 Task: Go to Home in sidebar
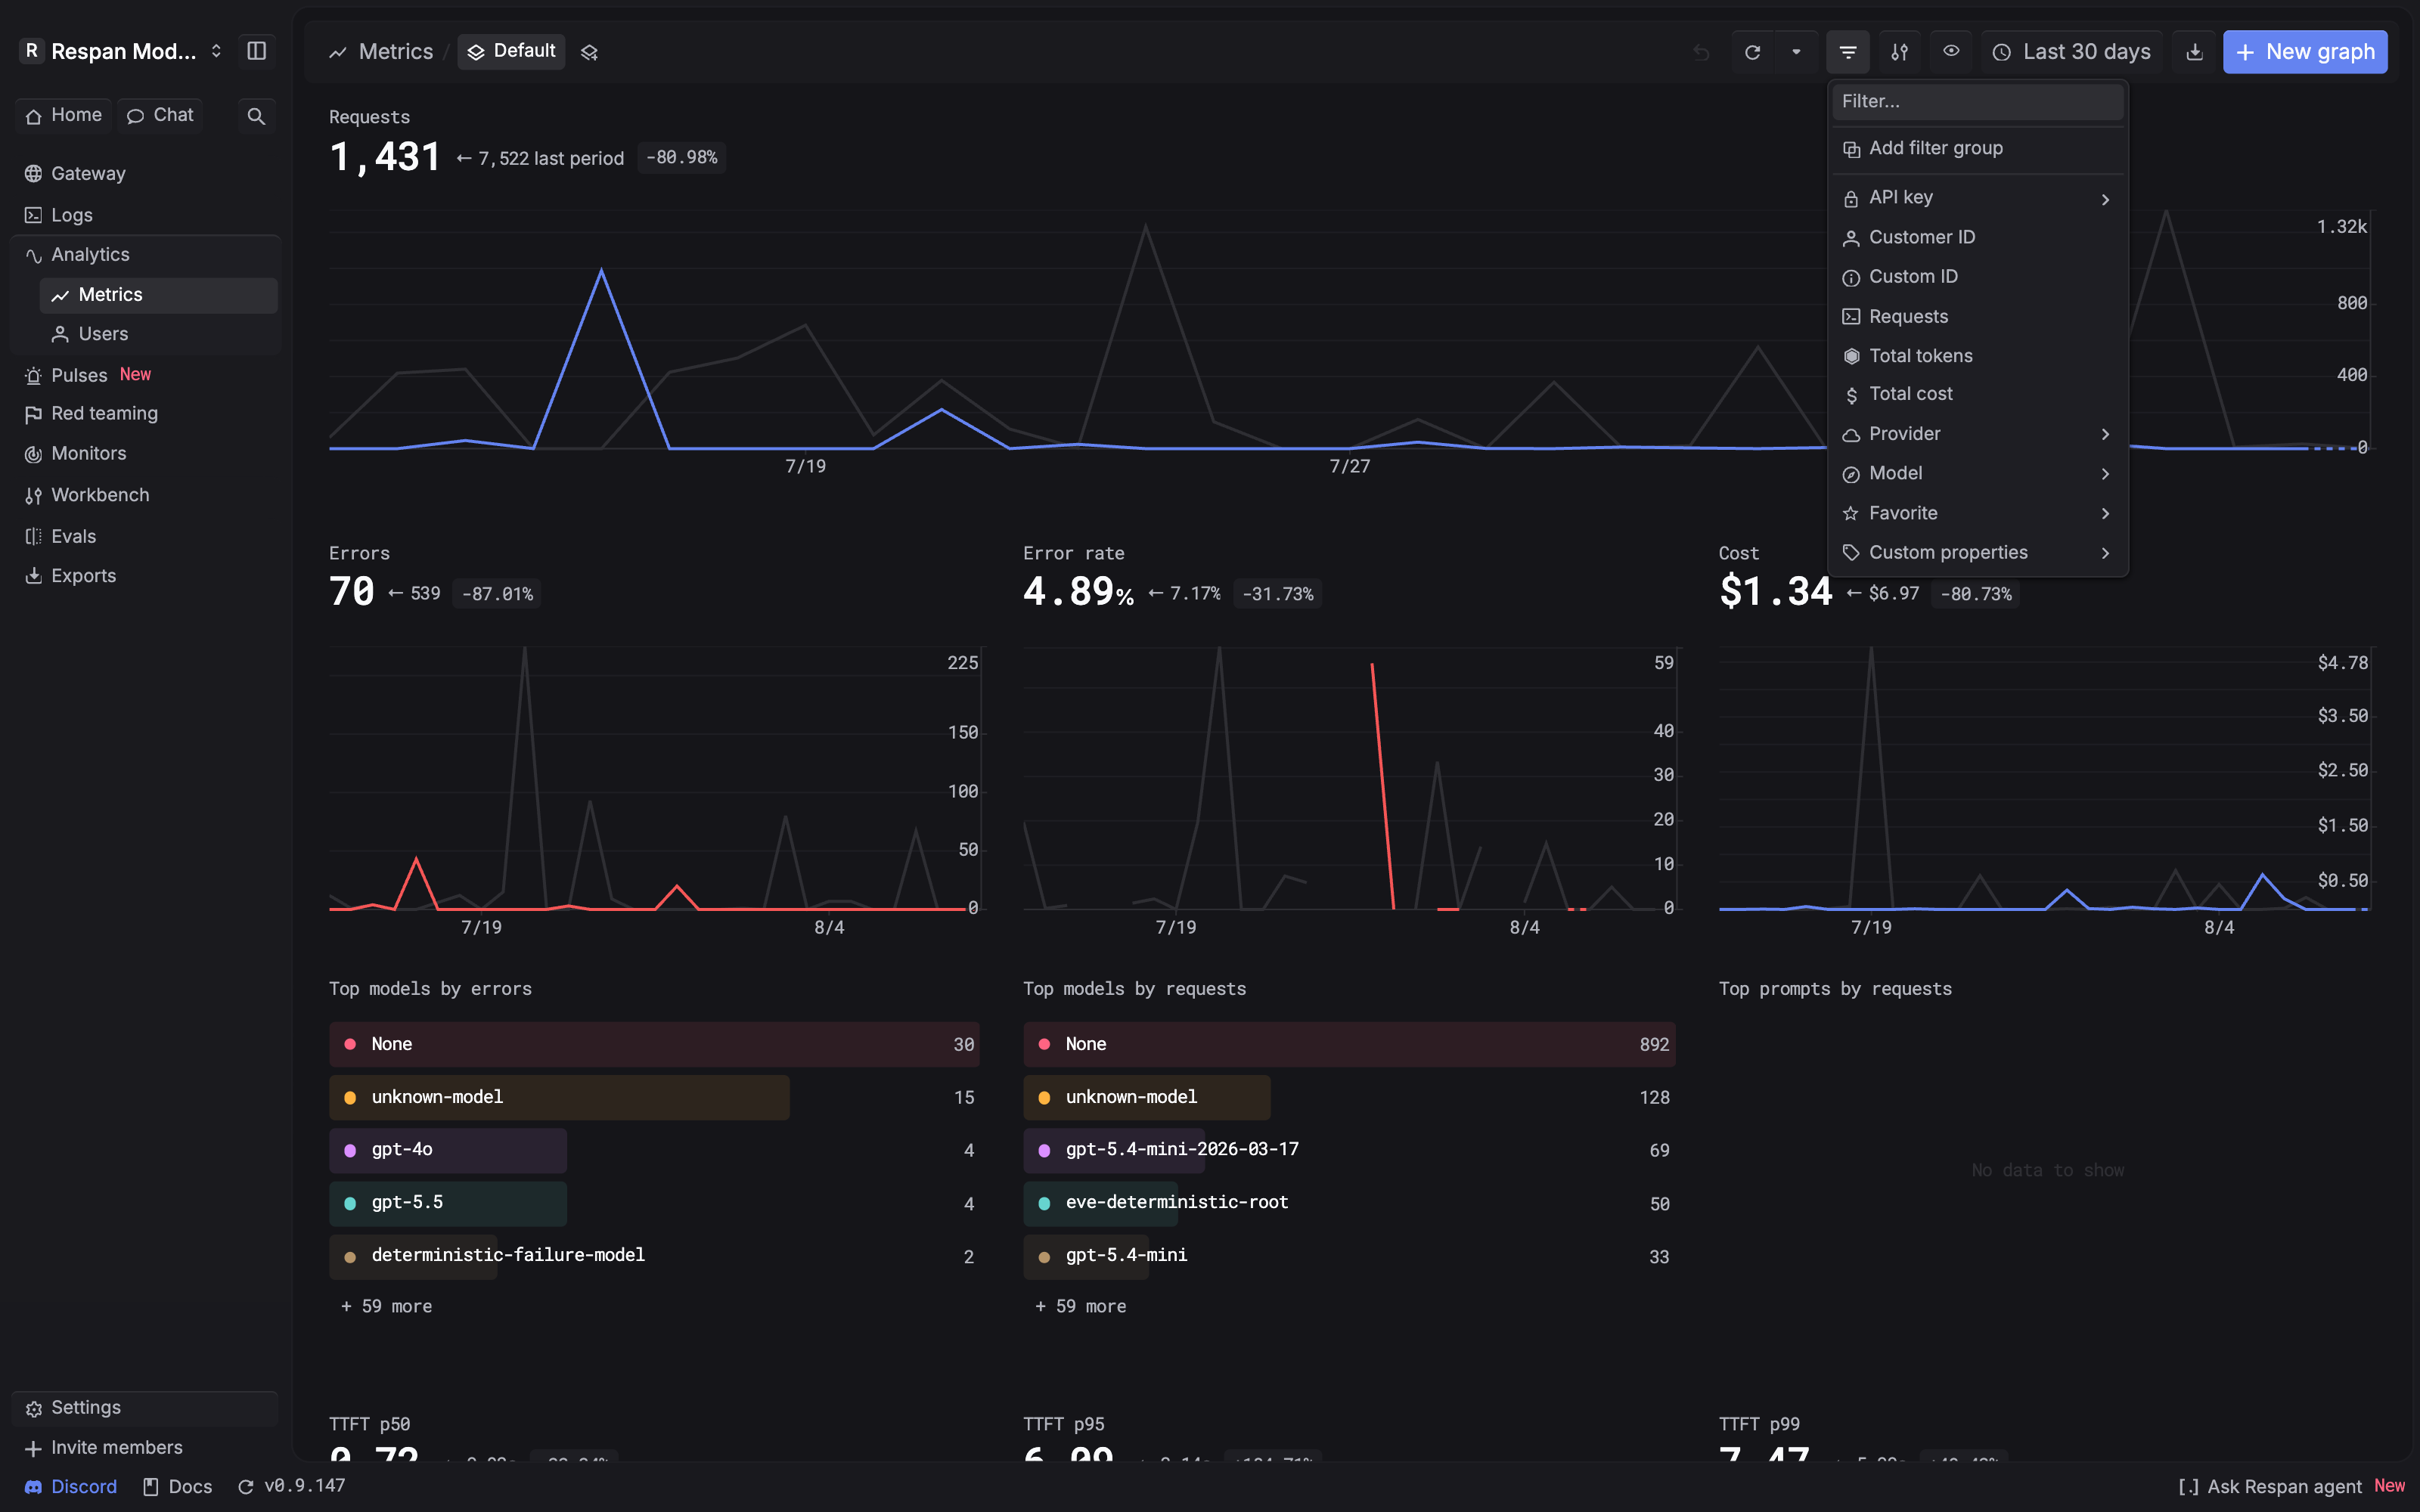(64, 115)
